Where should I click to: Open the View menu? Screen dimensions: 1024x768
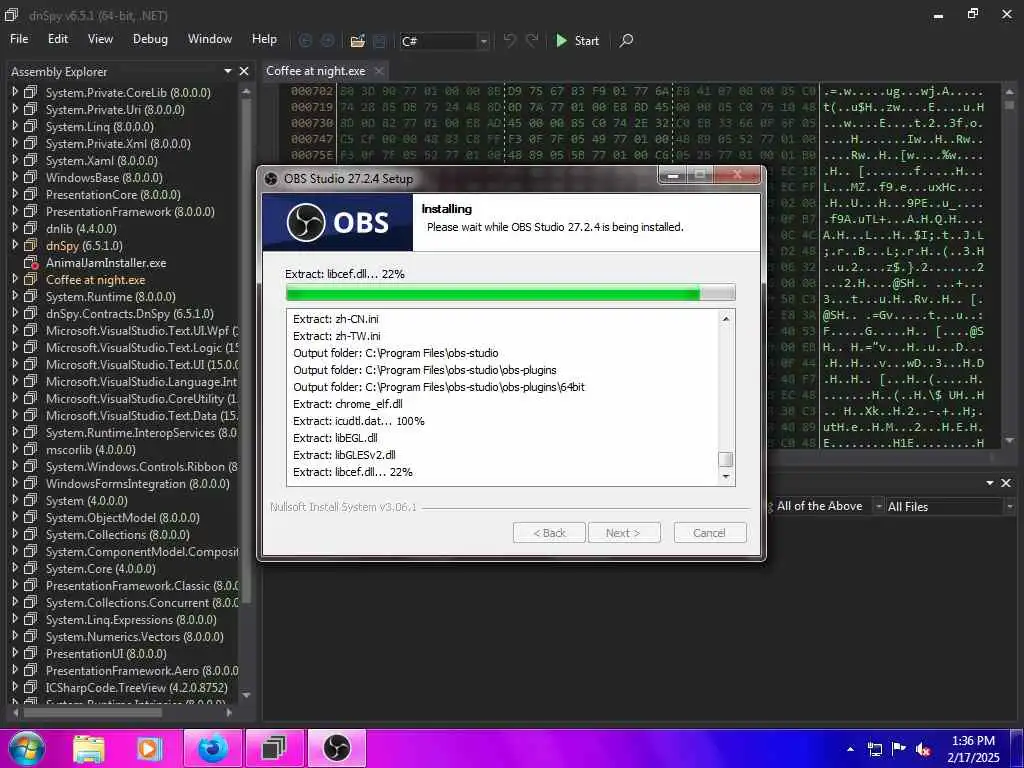pos(100,39)
